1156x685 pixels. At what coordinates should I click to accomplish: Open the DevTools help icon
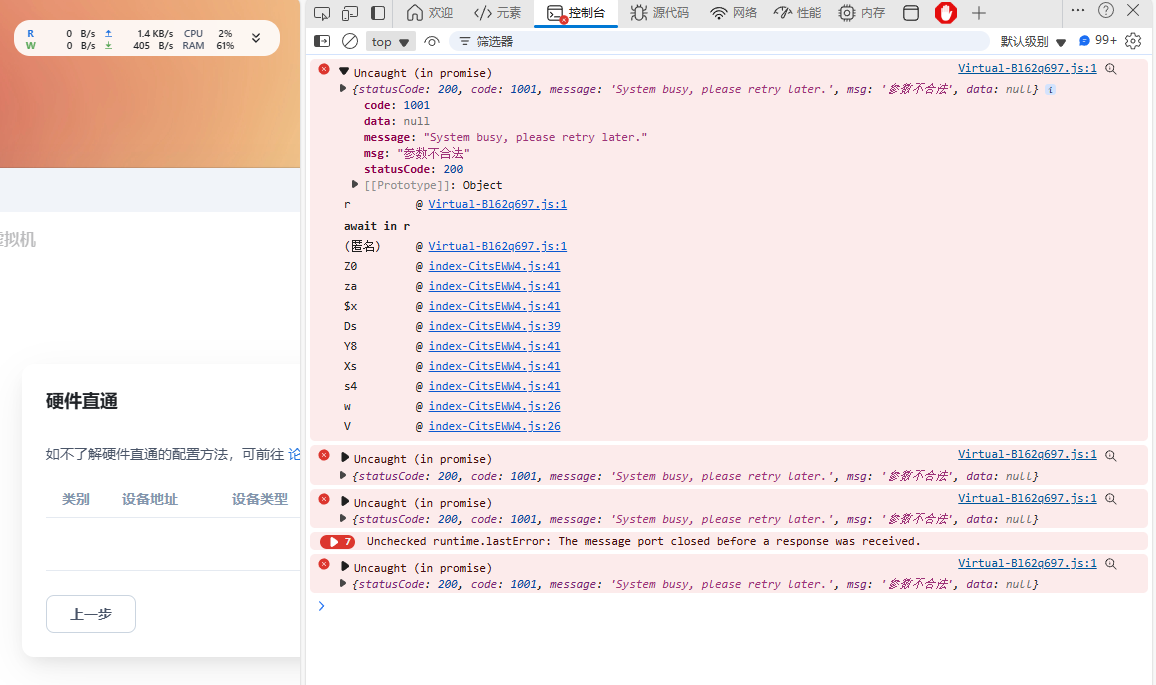click(1106, 10)
